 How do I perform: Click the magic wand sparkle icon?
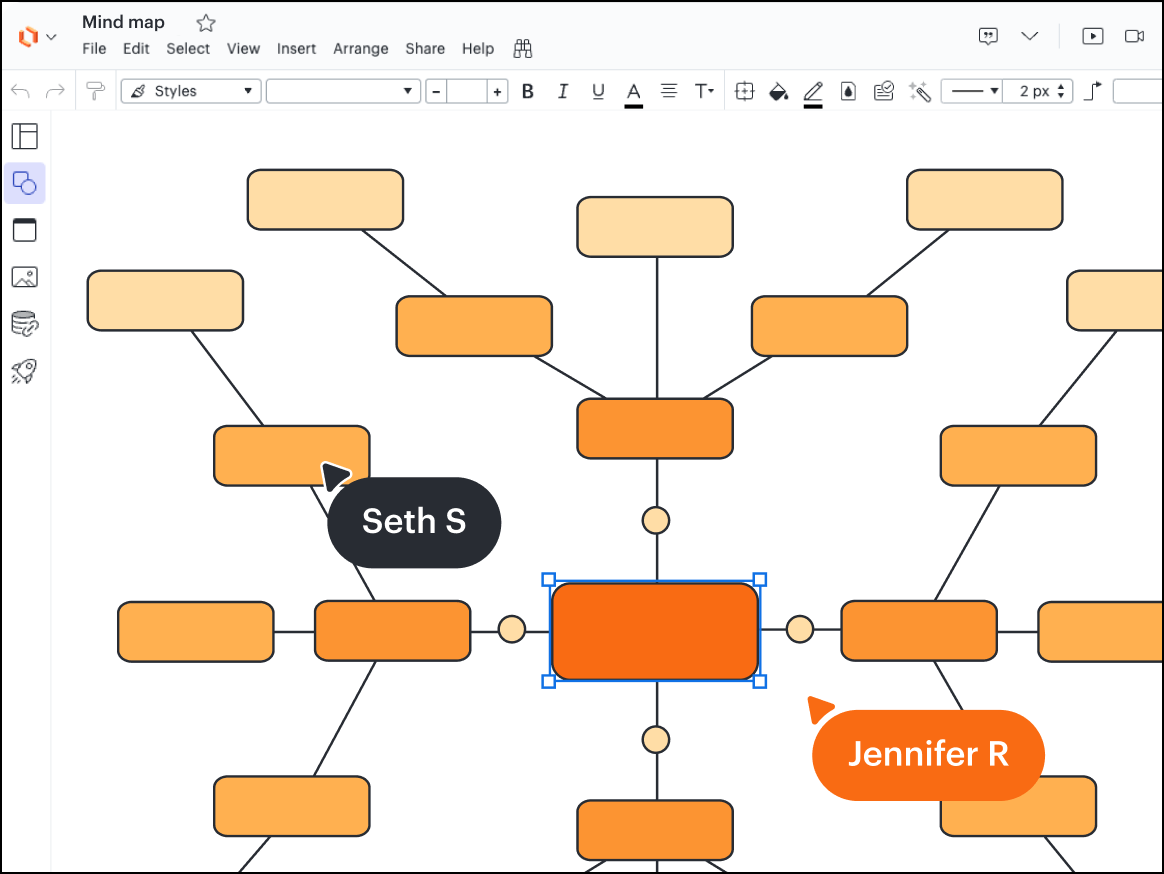(920, 91)
